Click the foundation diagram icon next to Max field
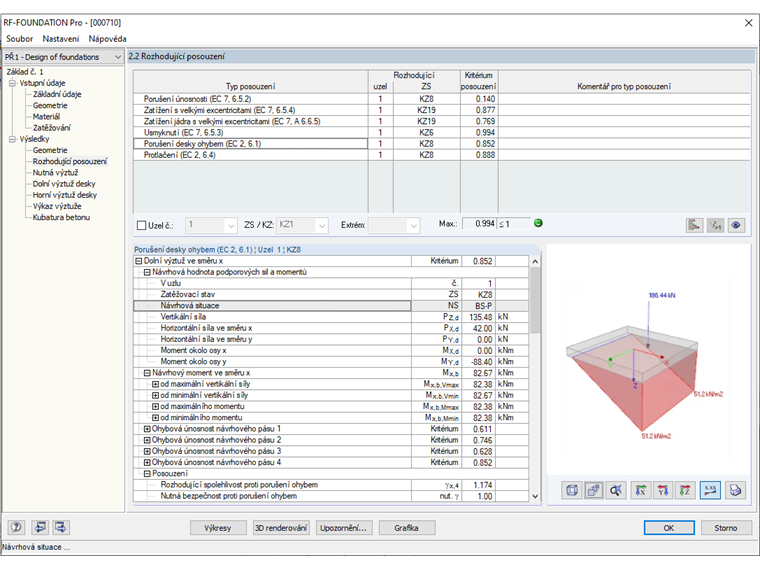This screenshot has height=570, width=760. coord(694,225)
